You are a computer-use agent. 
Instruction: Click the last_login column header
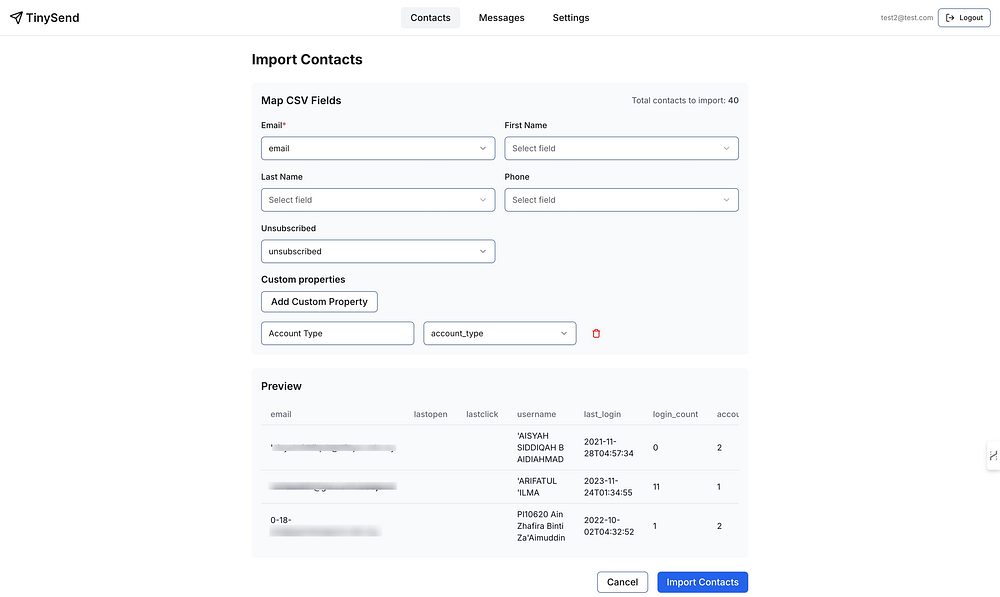(x=602, y=414)
